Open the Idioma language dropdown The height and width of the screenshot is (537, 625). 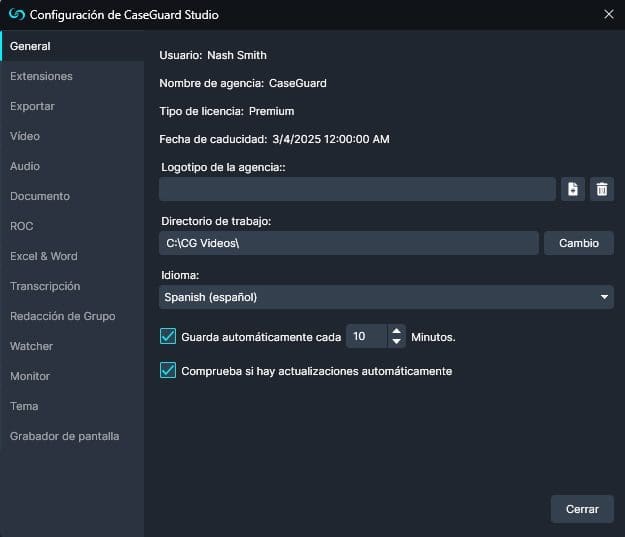click(x=386, y=297)
